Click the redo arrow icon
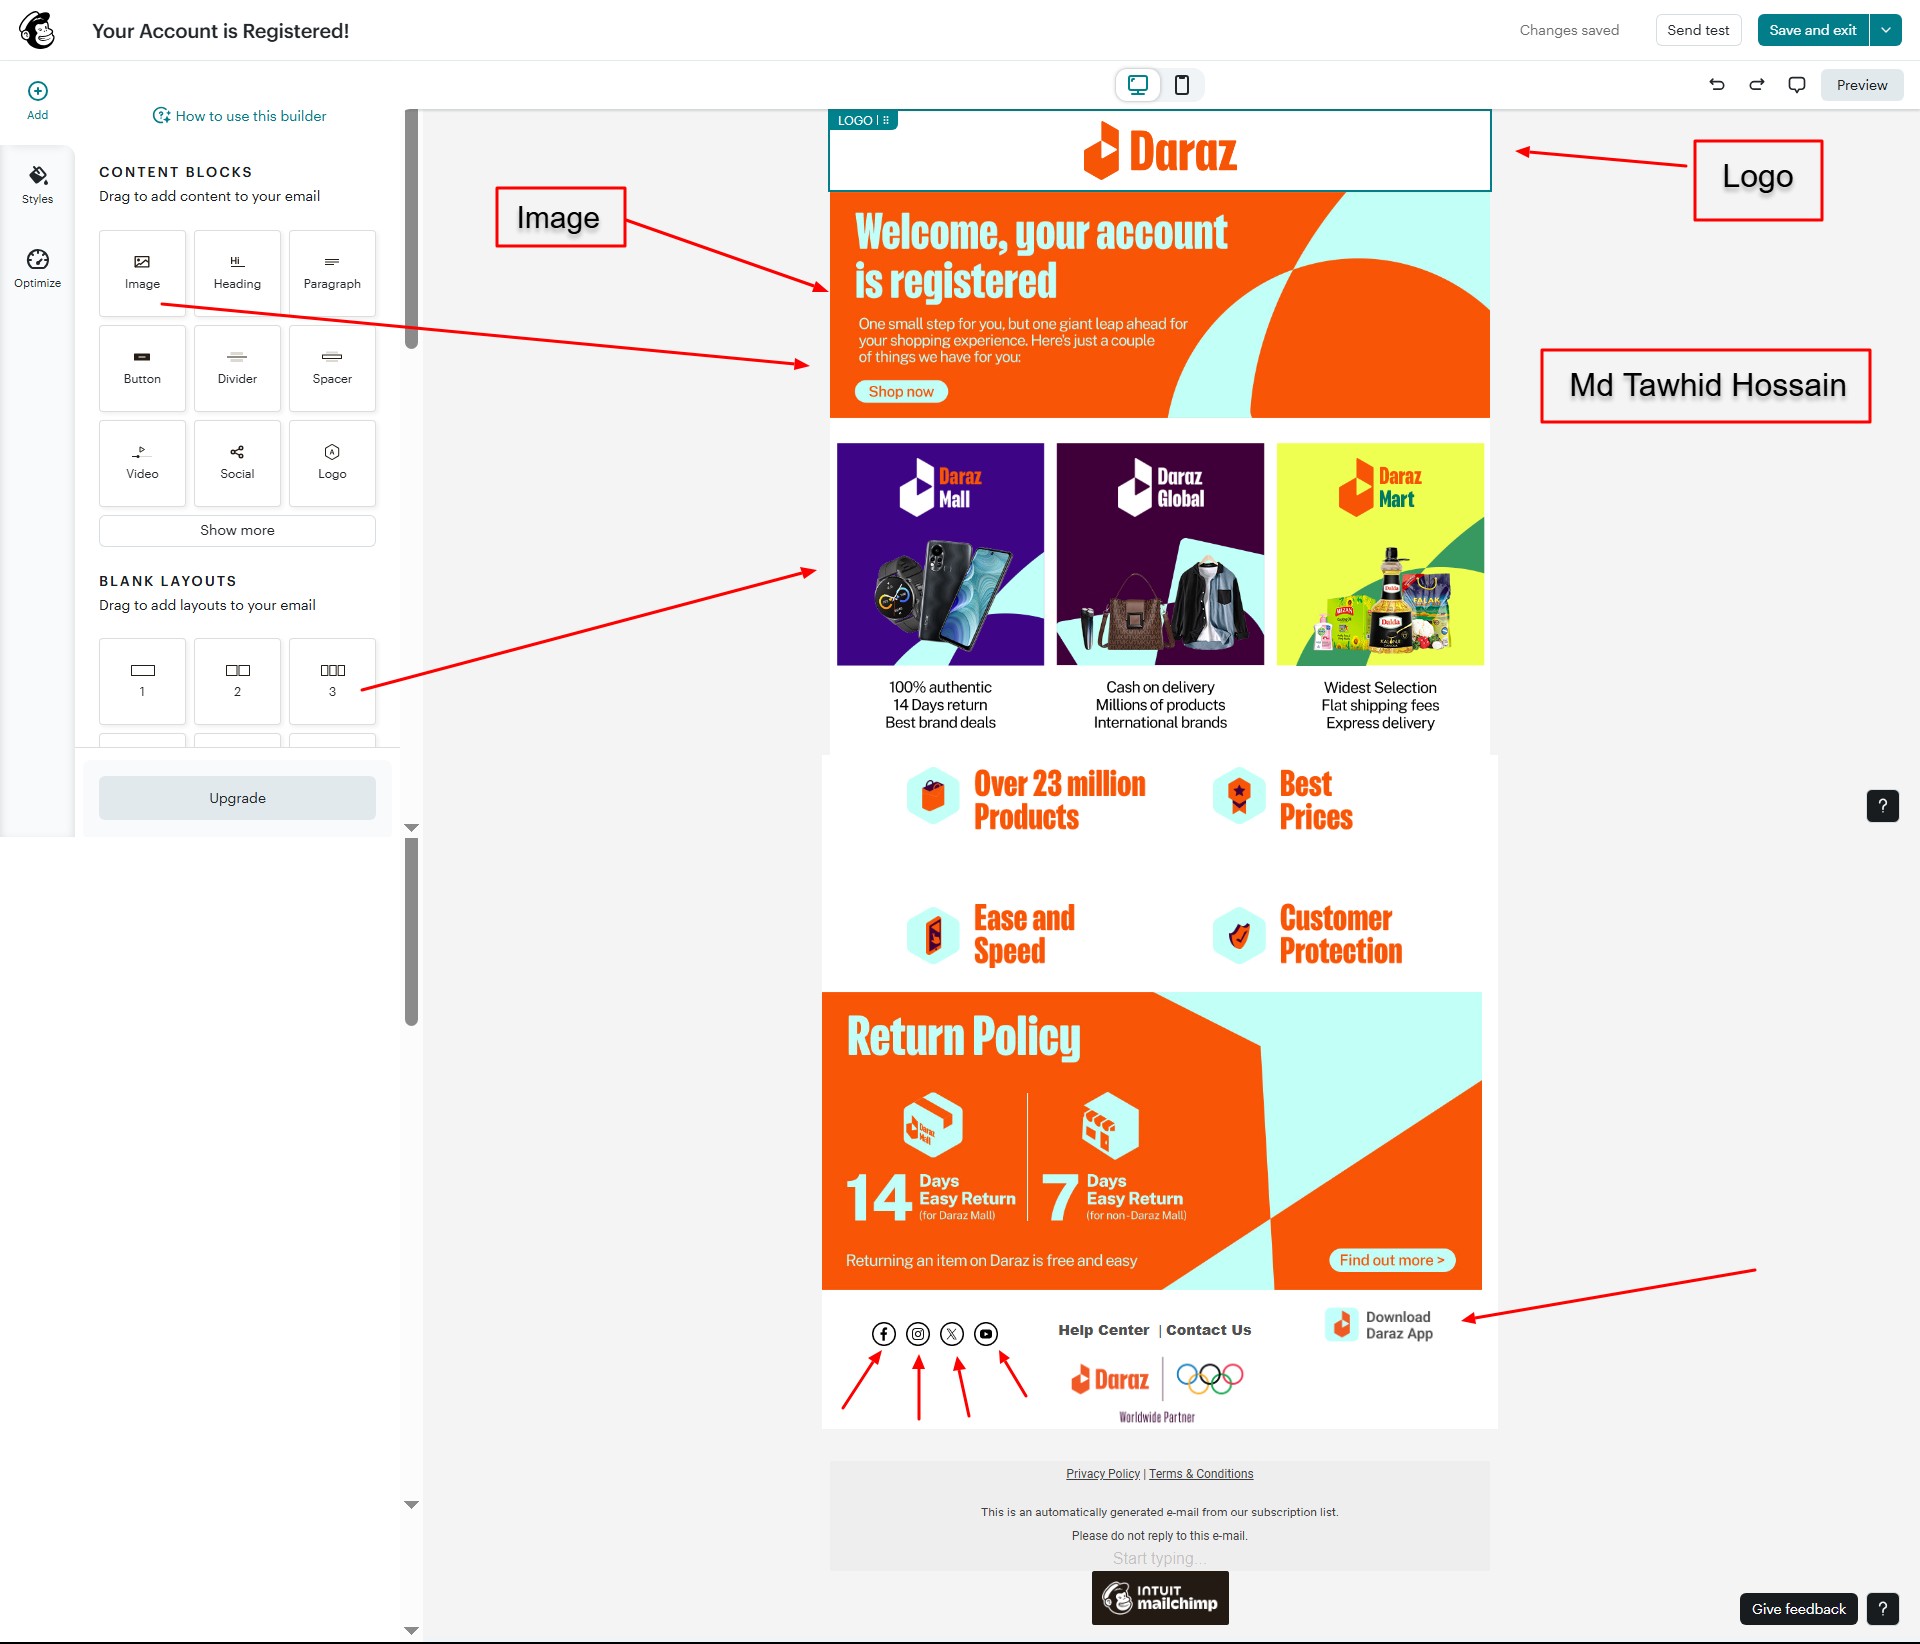This screenshot has height=1644, width=1920. (1757, 85)
